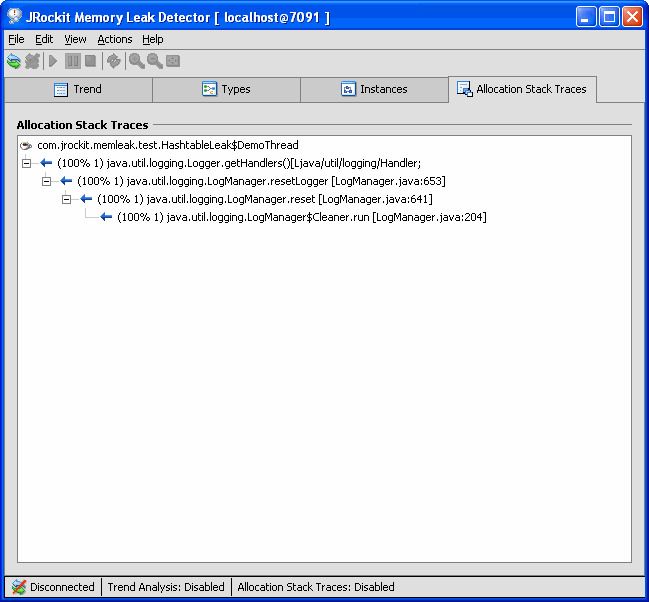Switch to the Trend tab
Screen dimensions: 649x602
[x=78, y=89]
